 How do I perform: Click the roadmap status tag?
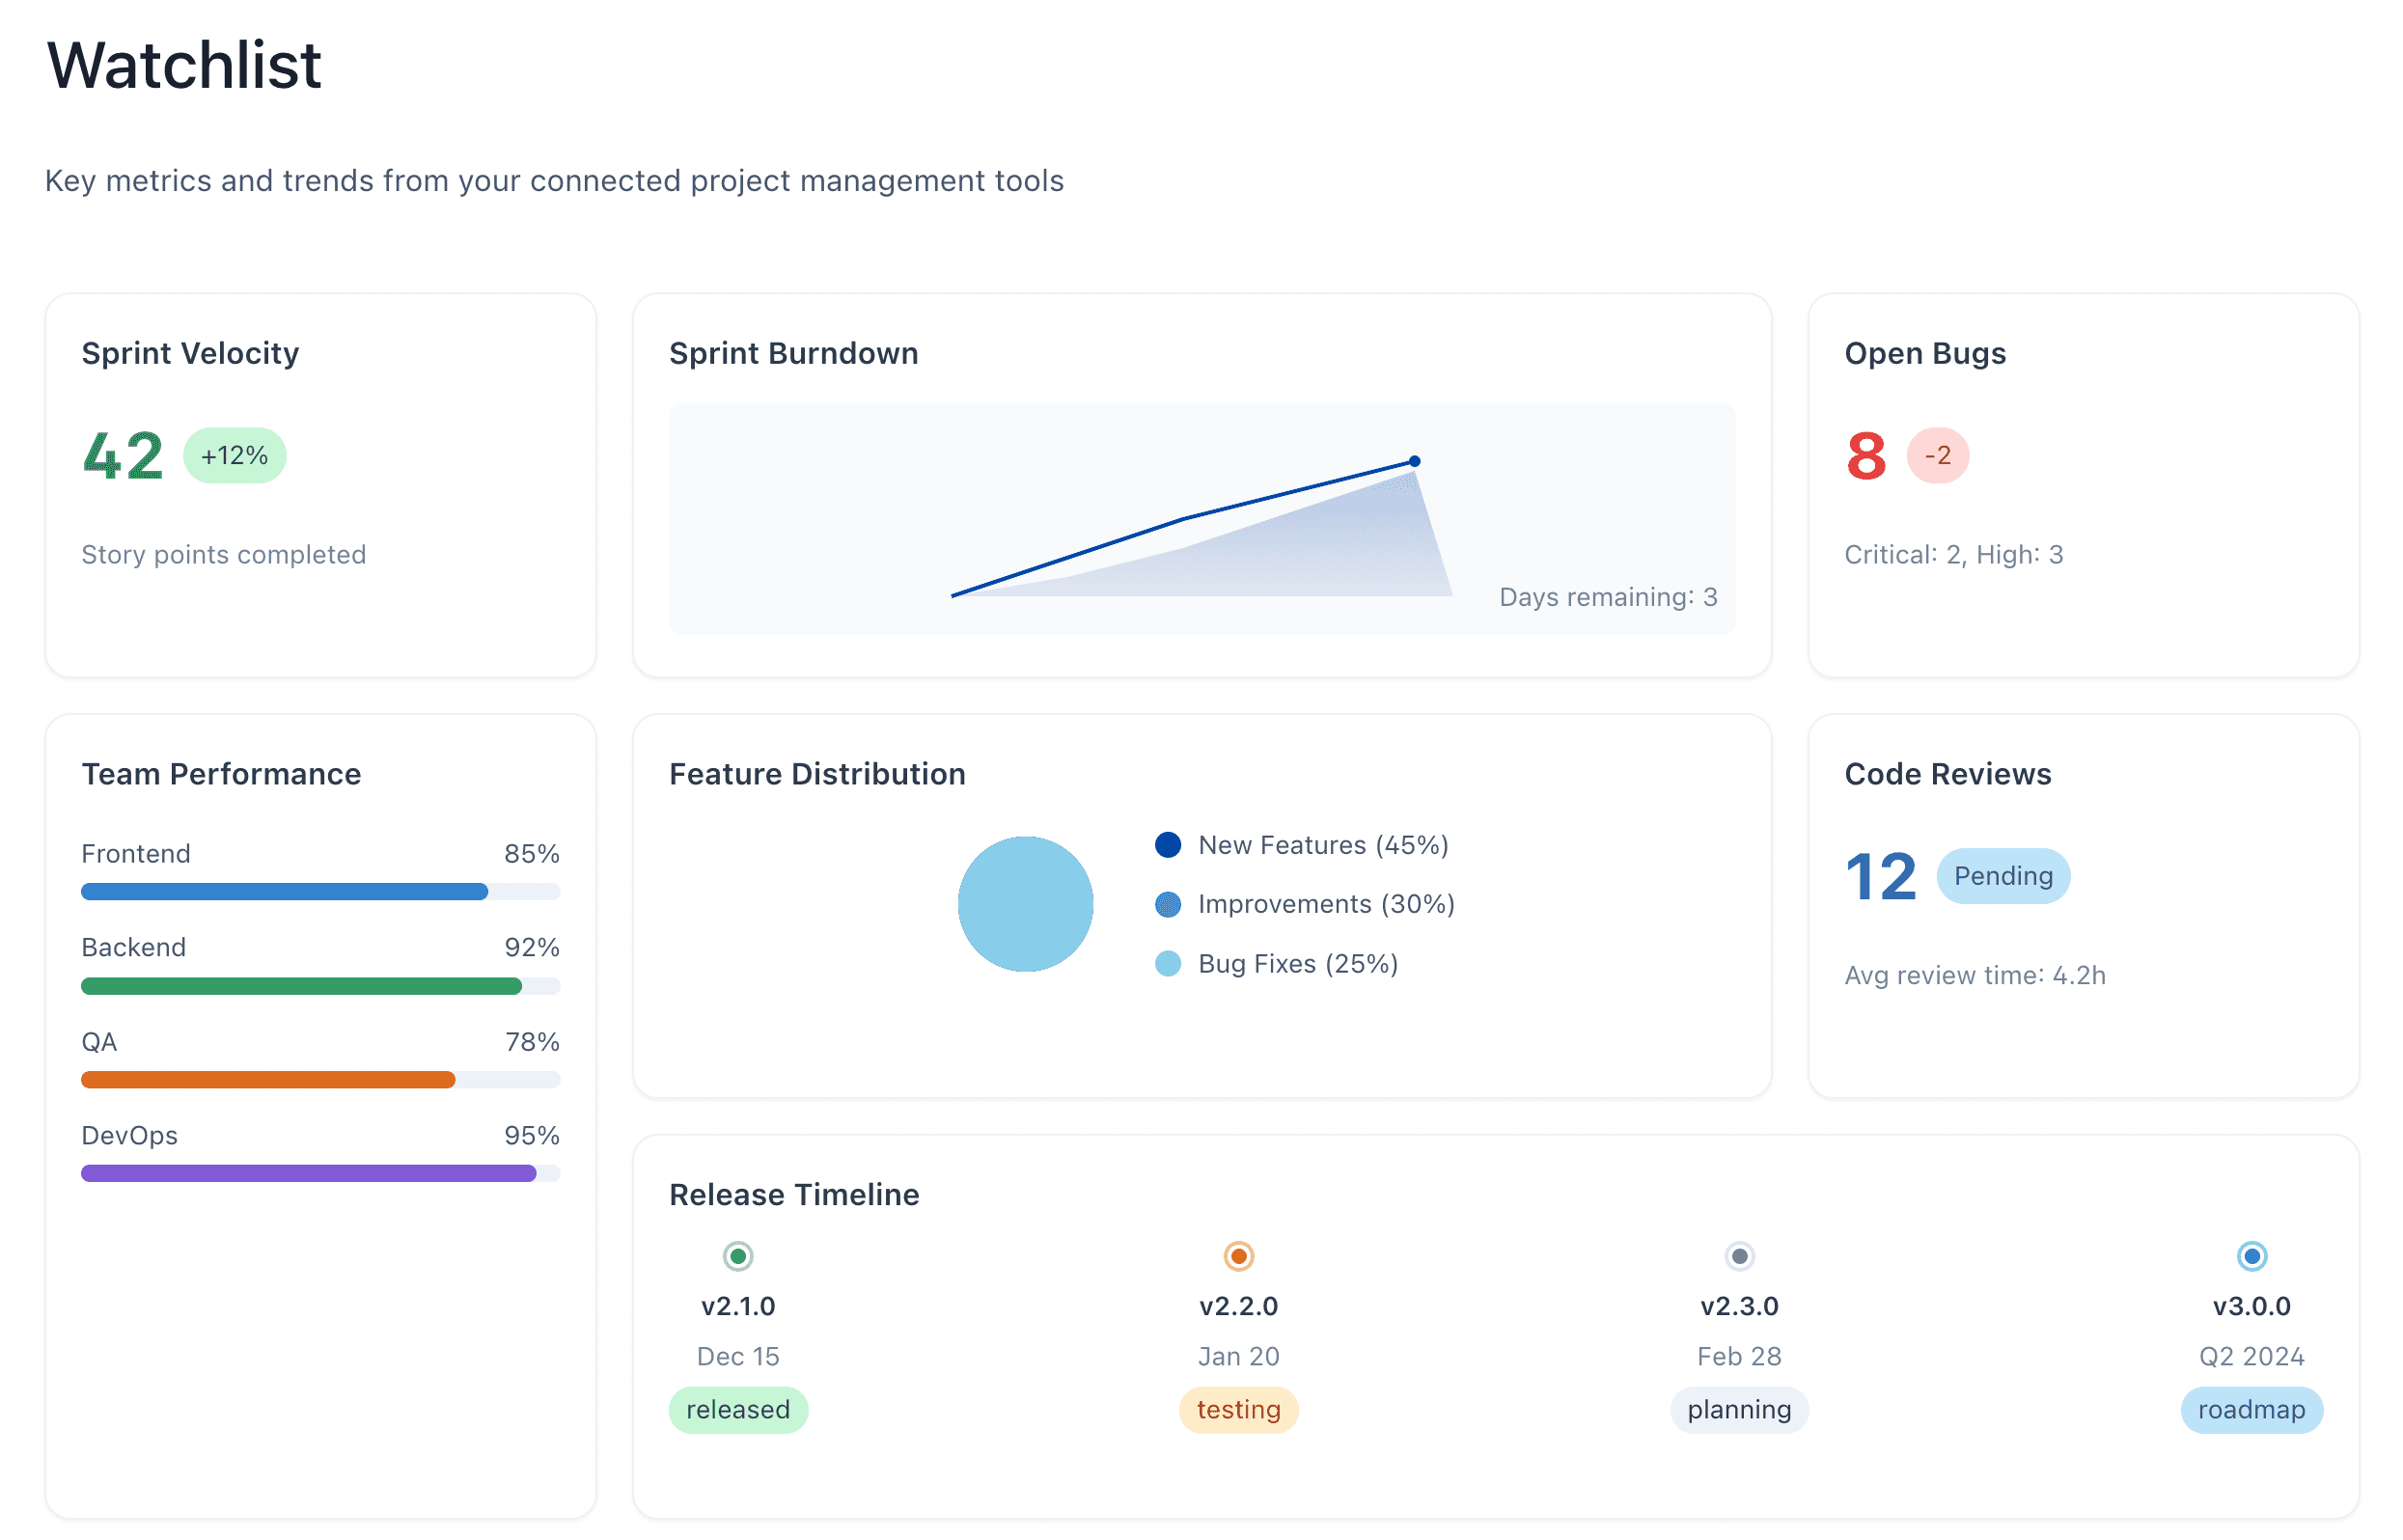[2252, 1410]
